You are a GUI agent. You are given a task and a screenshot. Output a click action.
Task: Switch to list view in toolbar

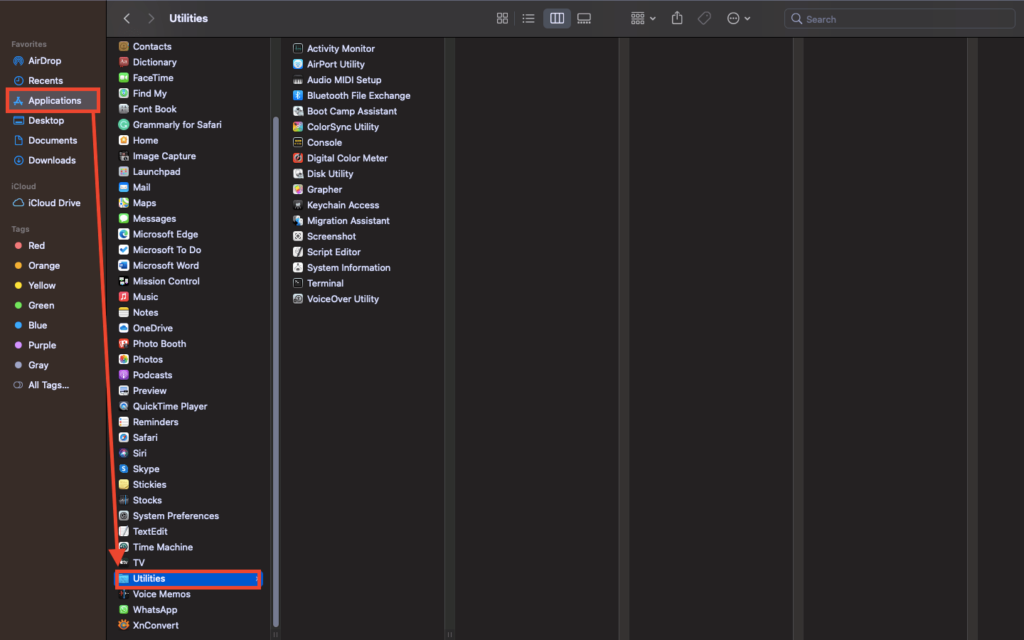tap(529, 19)
